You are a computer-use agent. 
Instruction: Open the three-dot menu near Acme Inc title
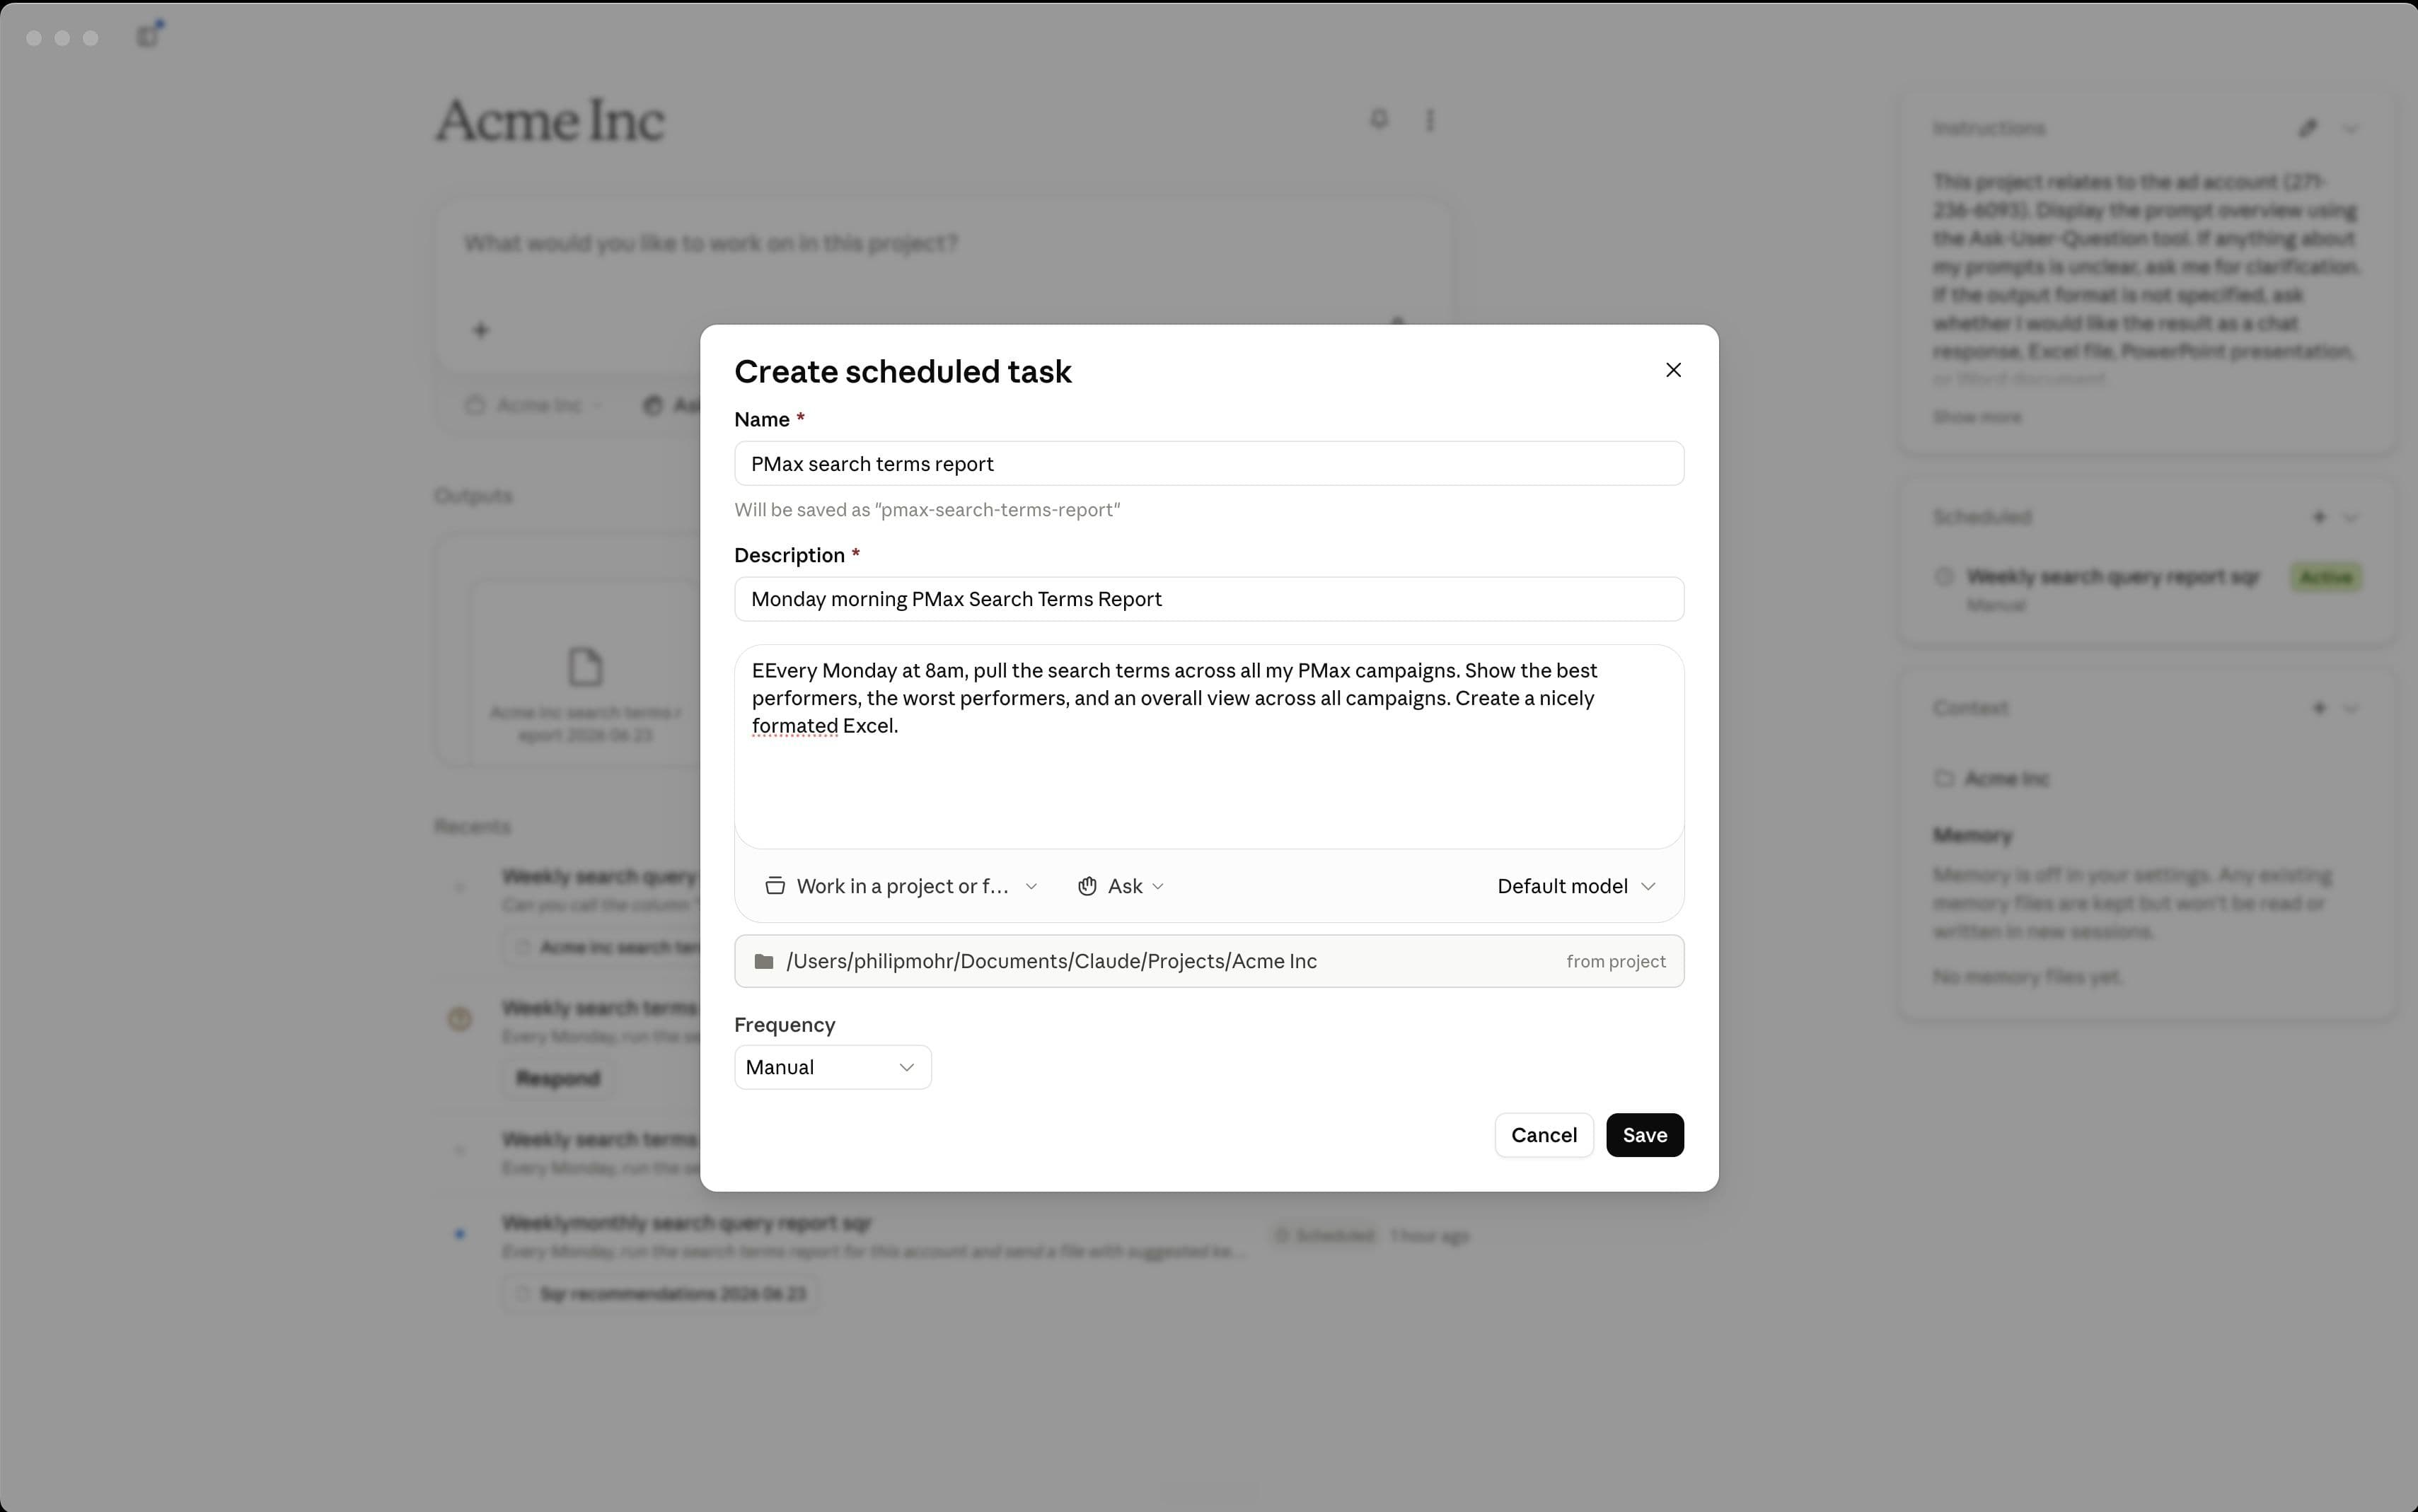(x=1430, y=120)
